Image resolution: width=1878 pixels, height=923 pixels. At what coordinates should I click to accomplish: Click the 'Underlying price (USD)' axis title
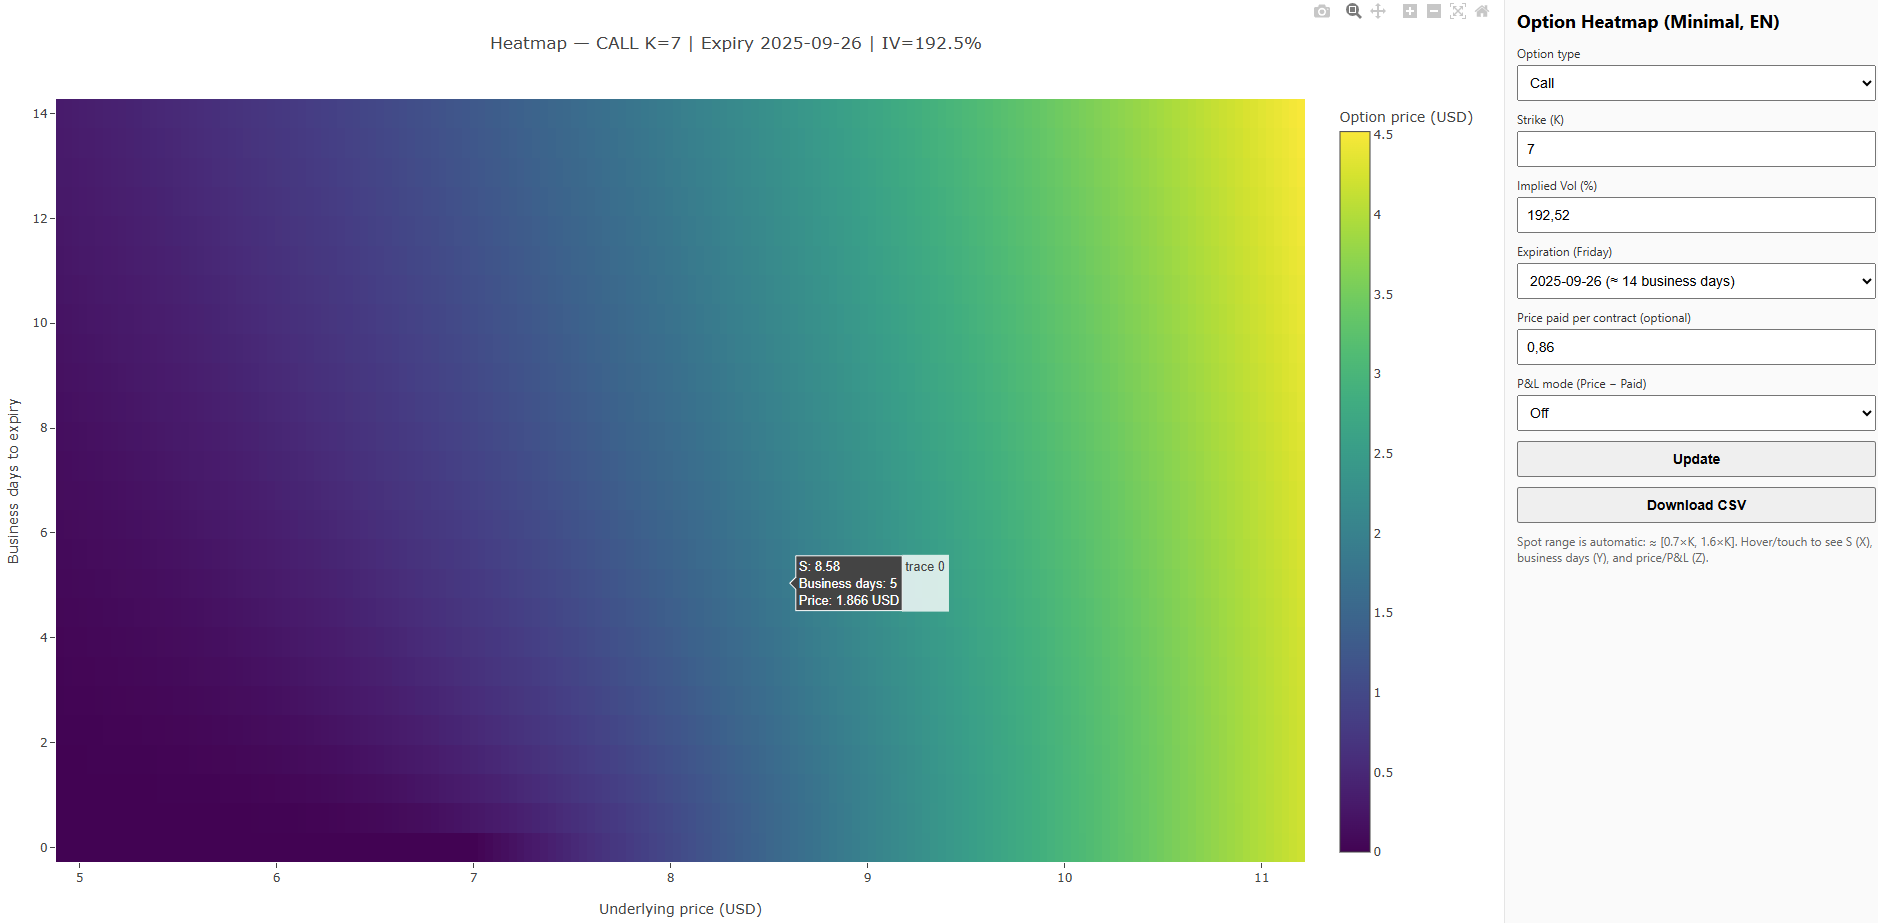[680, 909]
